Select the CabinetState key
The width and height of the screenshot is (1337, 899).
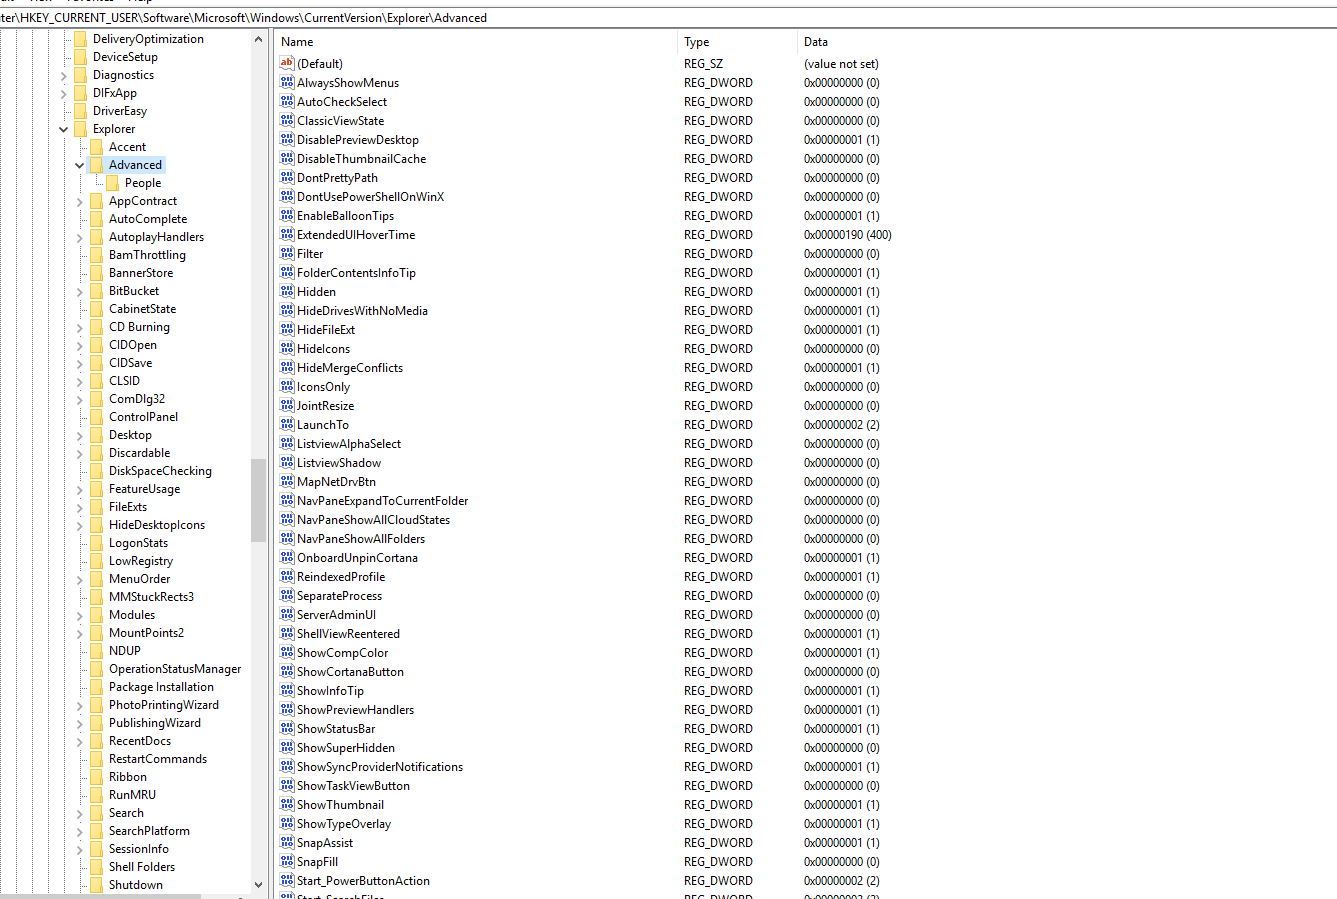pos(142,309)
